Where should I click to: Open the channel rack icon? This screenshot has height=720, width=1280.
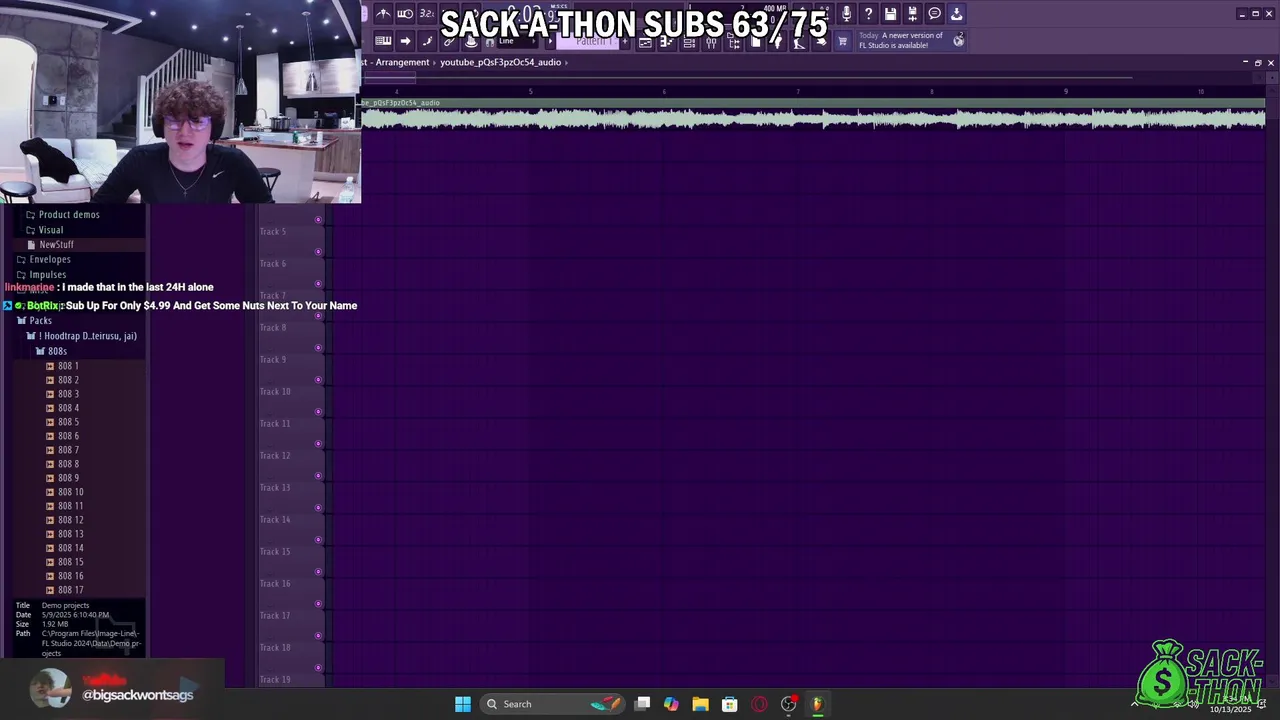(x=689, y=42)
